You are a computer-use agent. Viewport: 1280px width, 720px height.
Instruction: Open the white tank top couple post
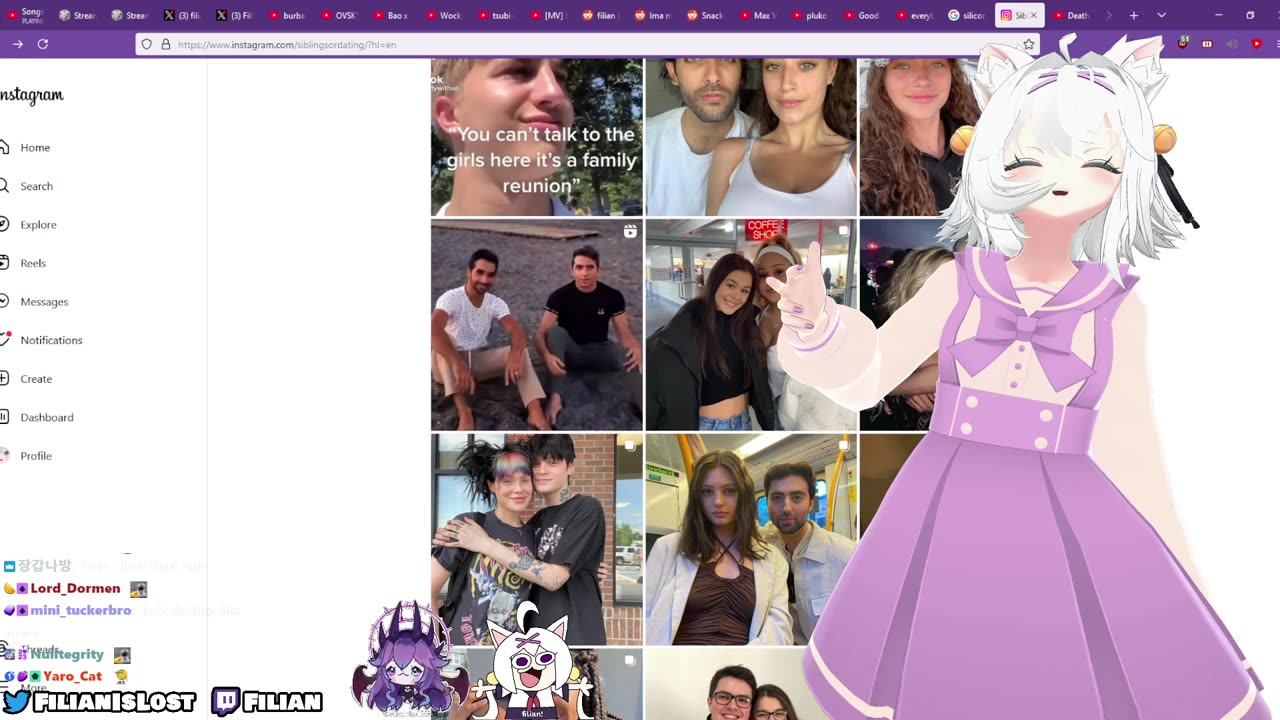tap(751, 137)
